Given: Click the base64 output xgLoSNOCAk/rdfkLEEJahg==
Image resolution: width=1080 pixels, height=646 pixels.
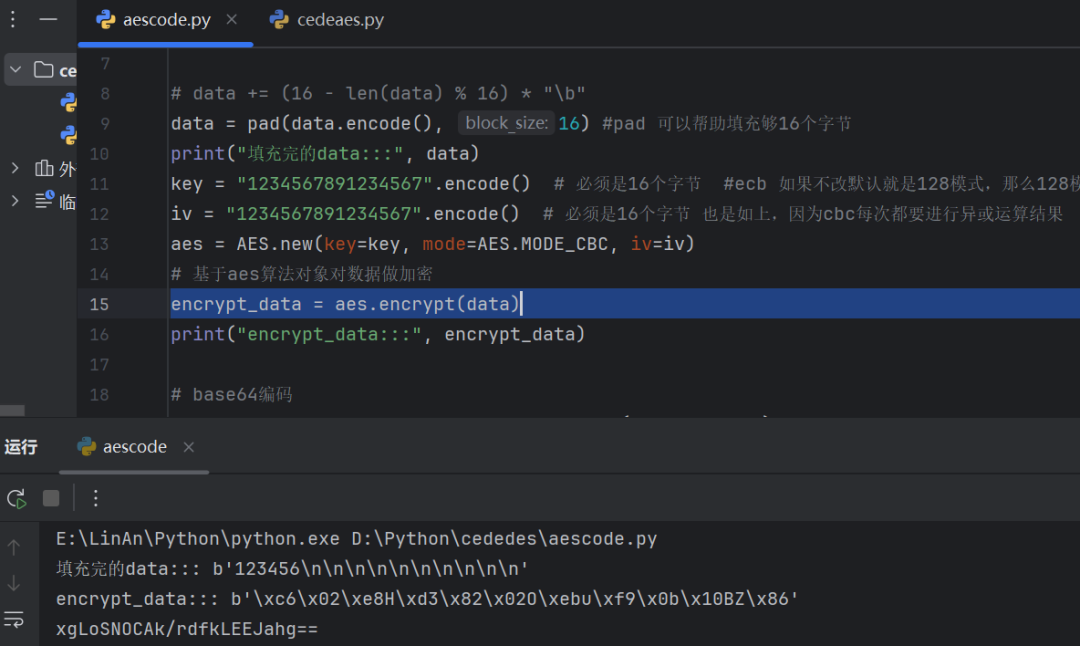Looking at the screenshot, I should [187, 629].
